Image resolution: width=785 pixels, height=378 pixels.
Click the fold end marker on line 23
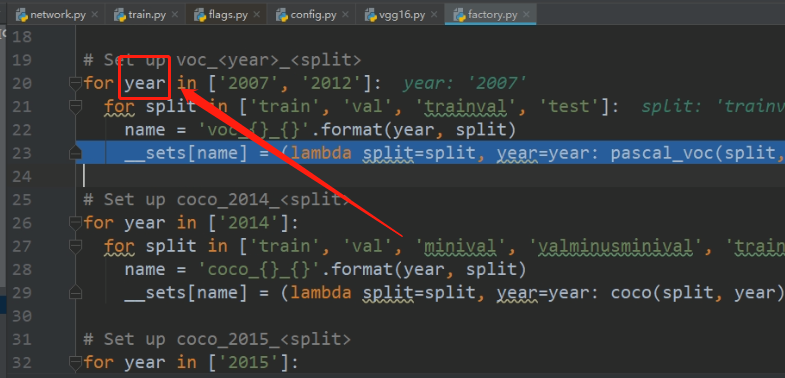coord(76,153)
